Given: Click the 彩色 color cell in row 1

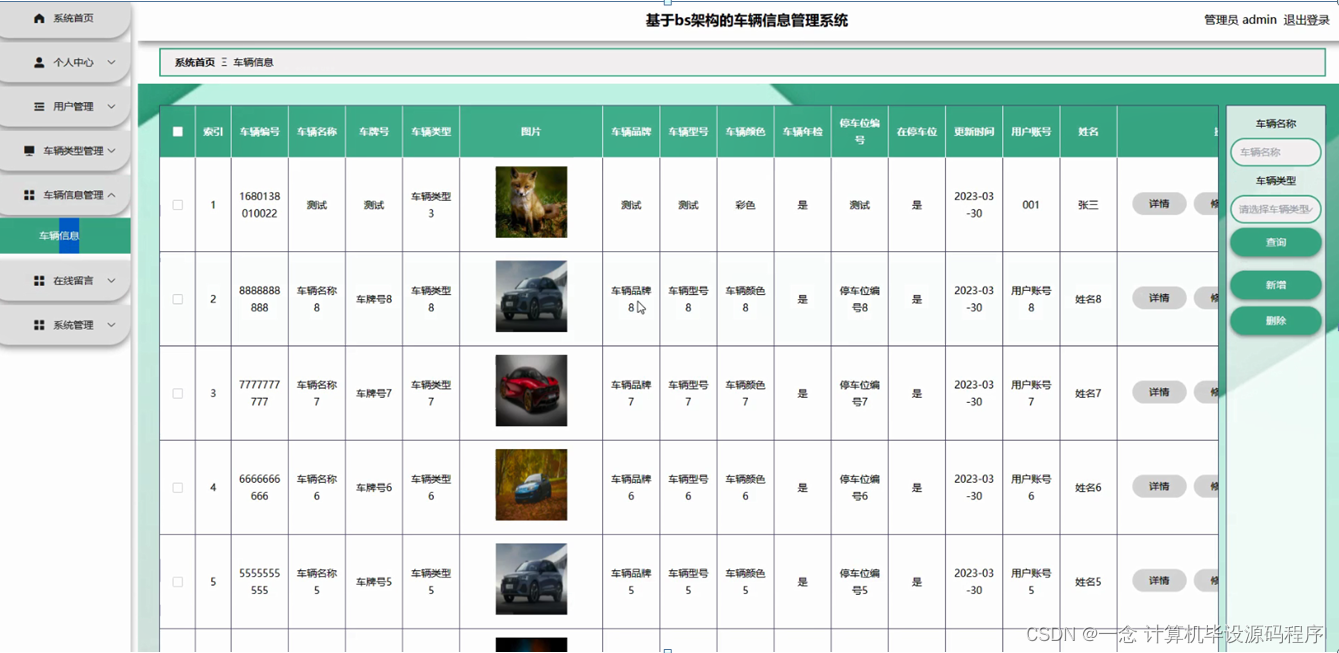Looking at the screenshot, I should pyautogui.click(x=745, y=205).
